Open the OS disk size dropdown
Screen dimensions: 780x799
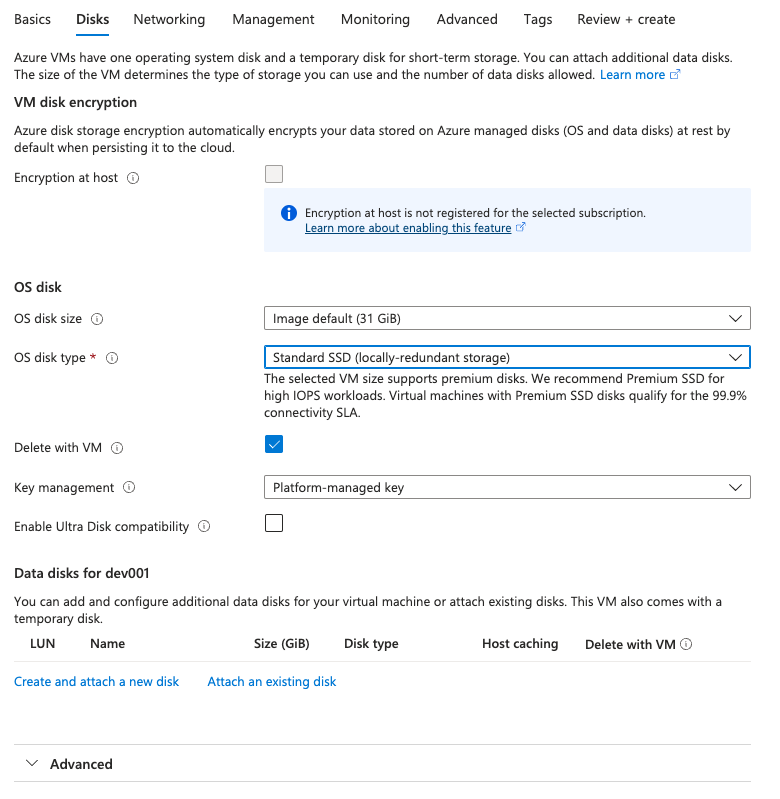point(507,318)
